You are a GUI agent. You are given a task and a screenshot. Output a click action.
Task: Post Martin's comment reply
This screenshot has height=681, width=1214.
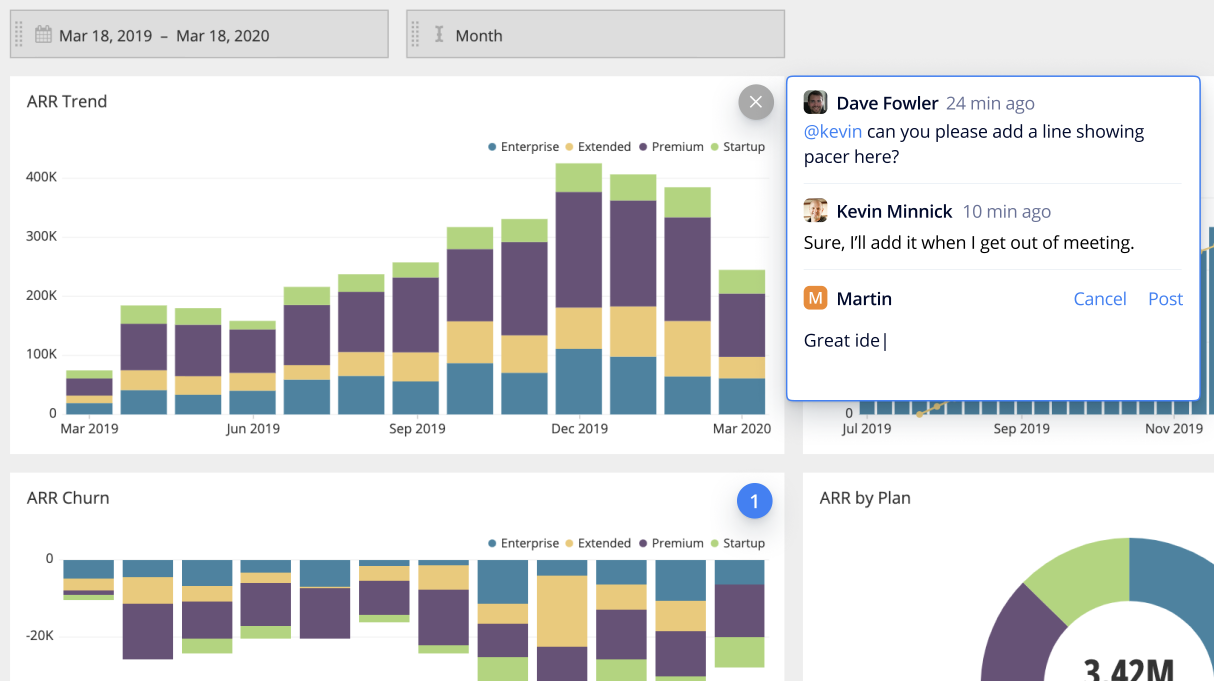pyautogui.click(x=1165, y=298)
